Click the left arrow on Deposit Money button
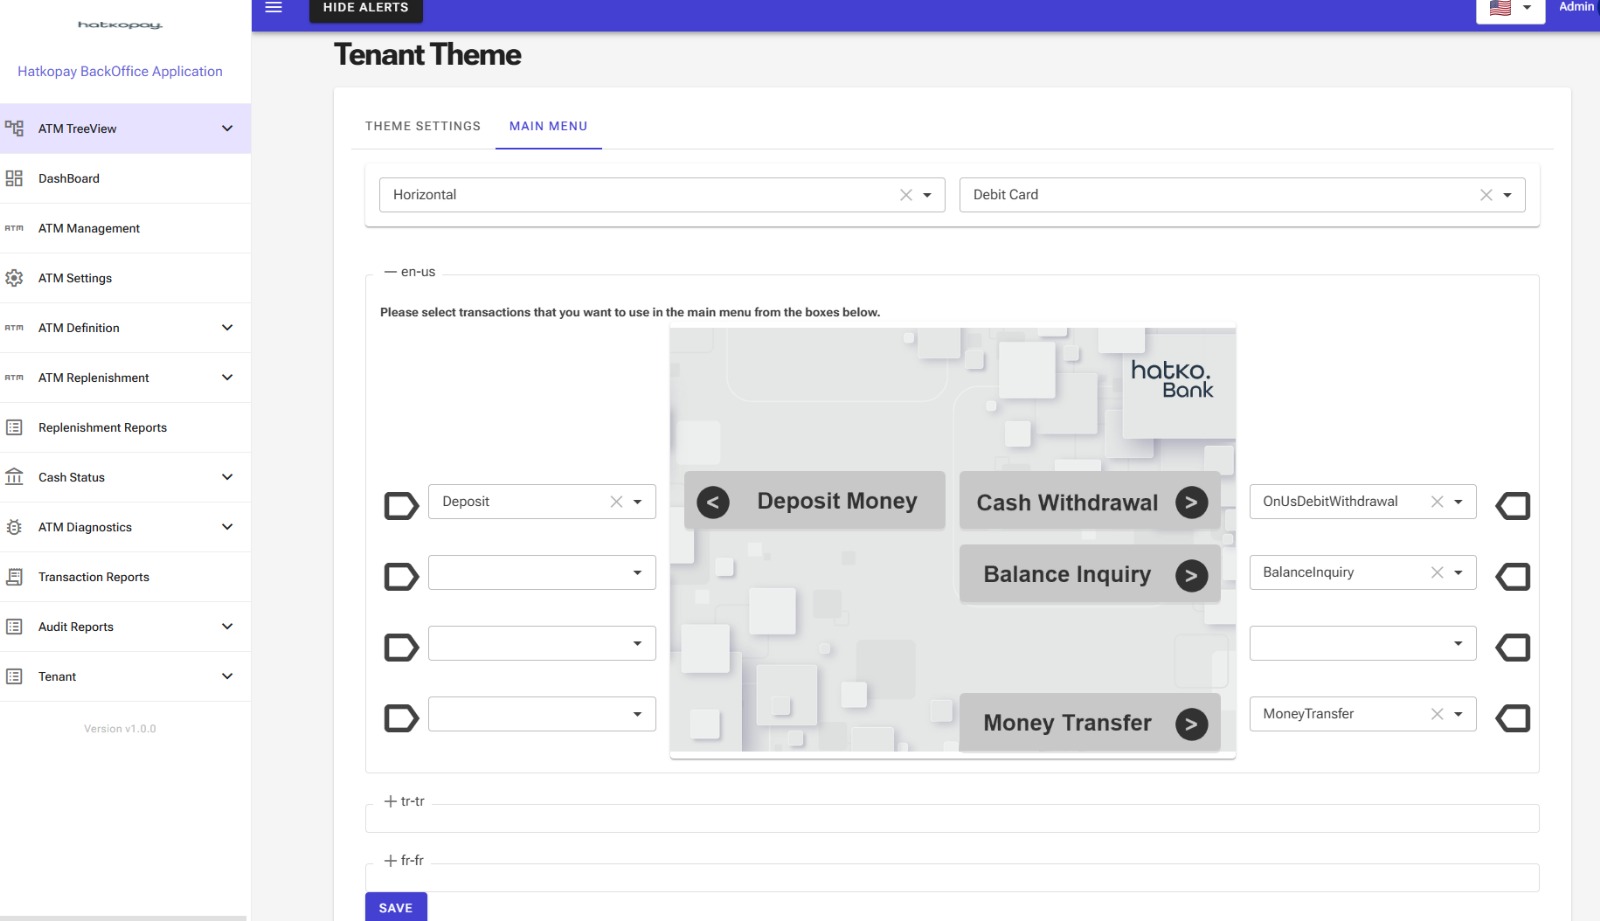 713,502
